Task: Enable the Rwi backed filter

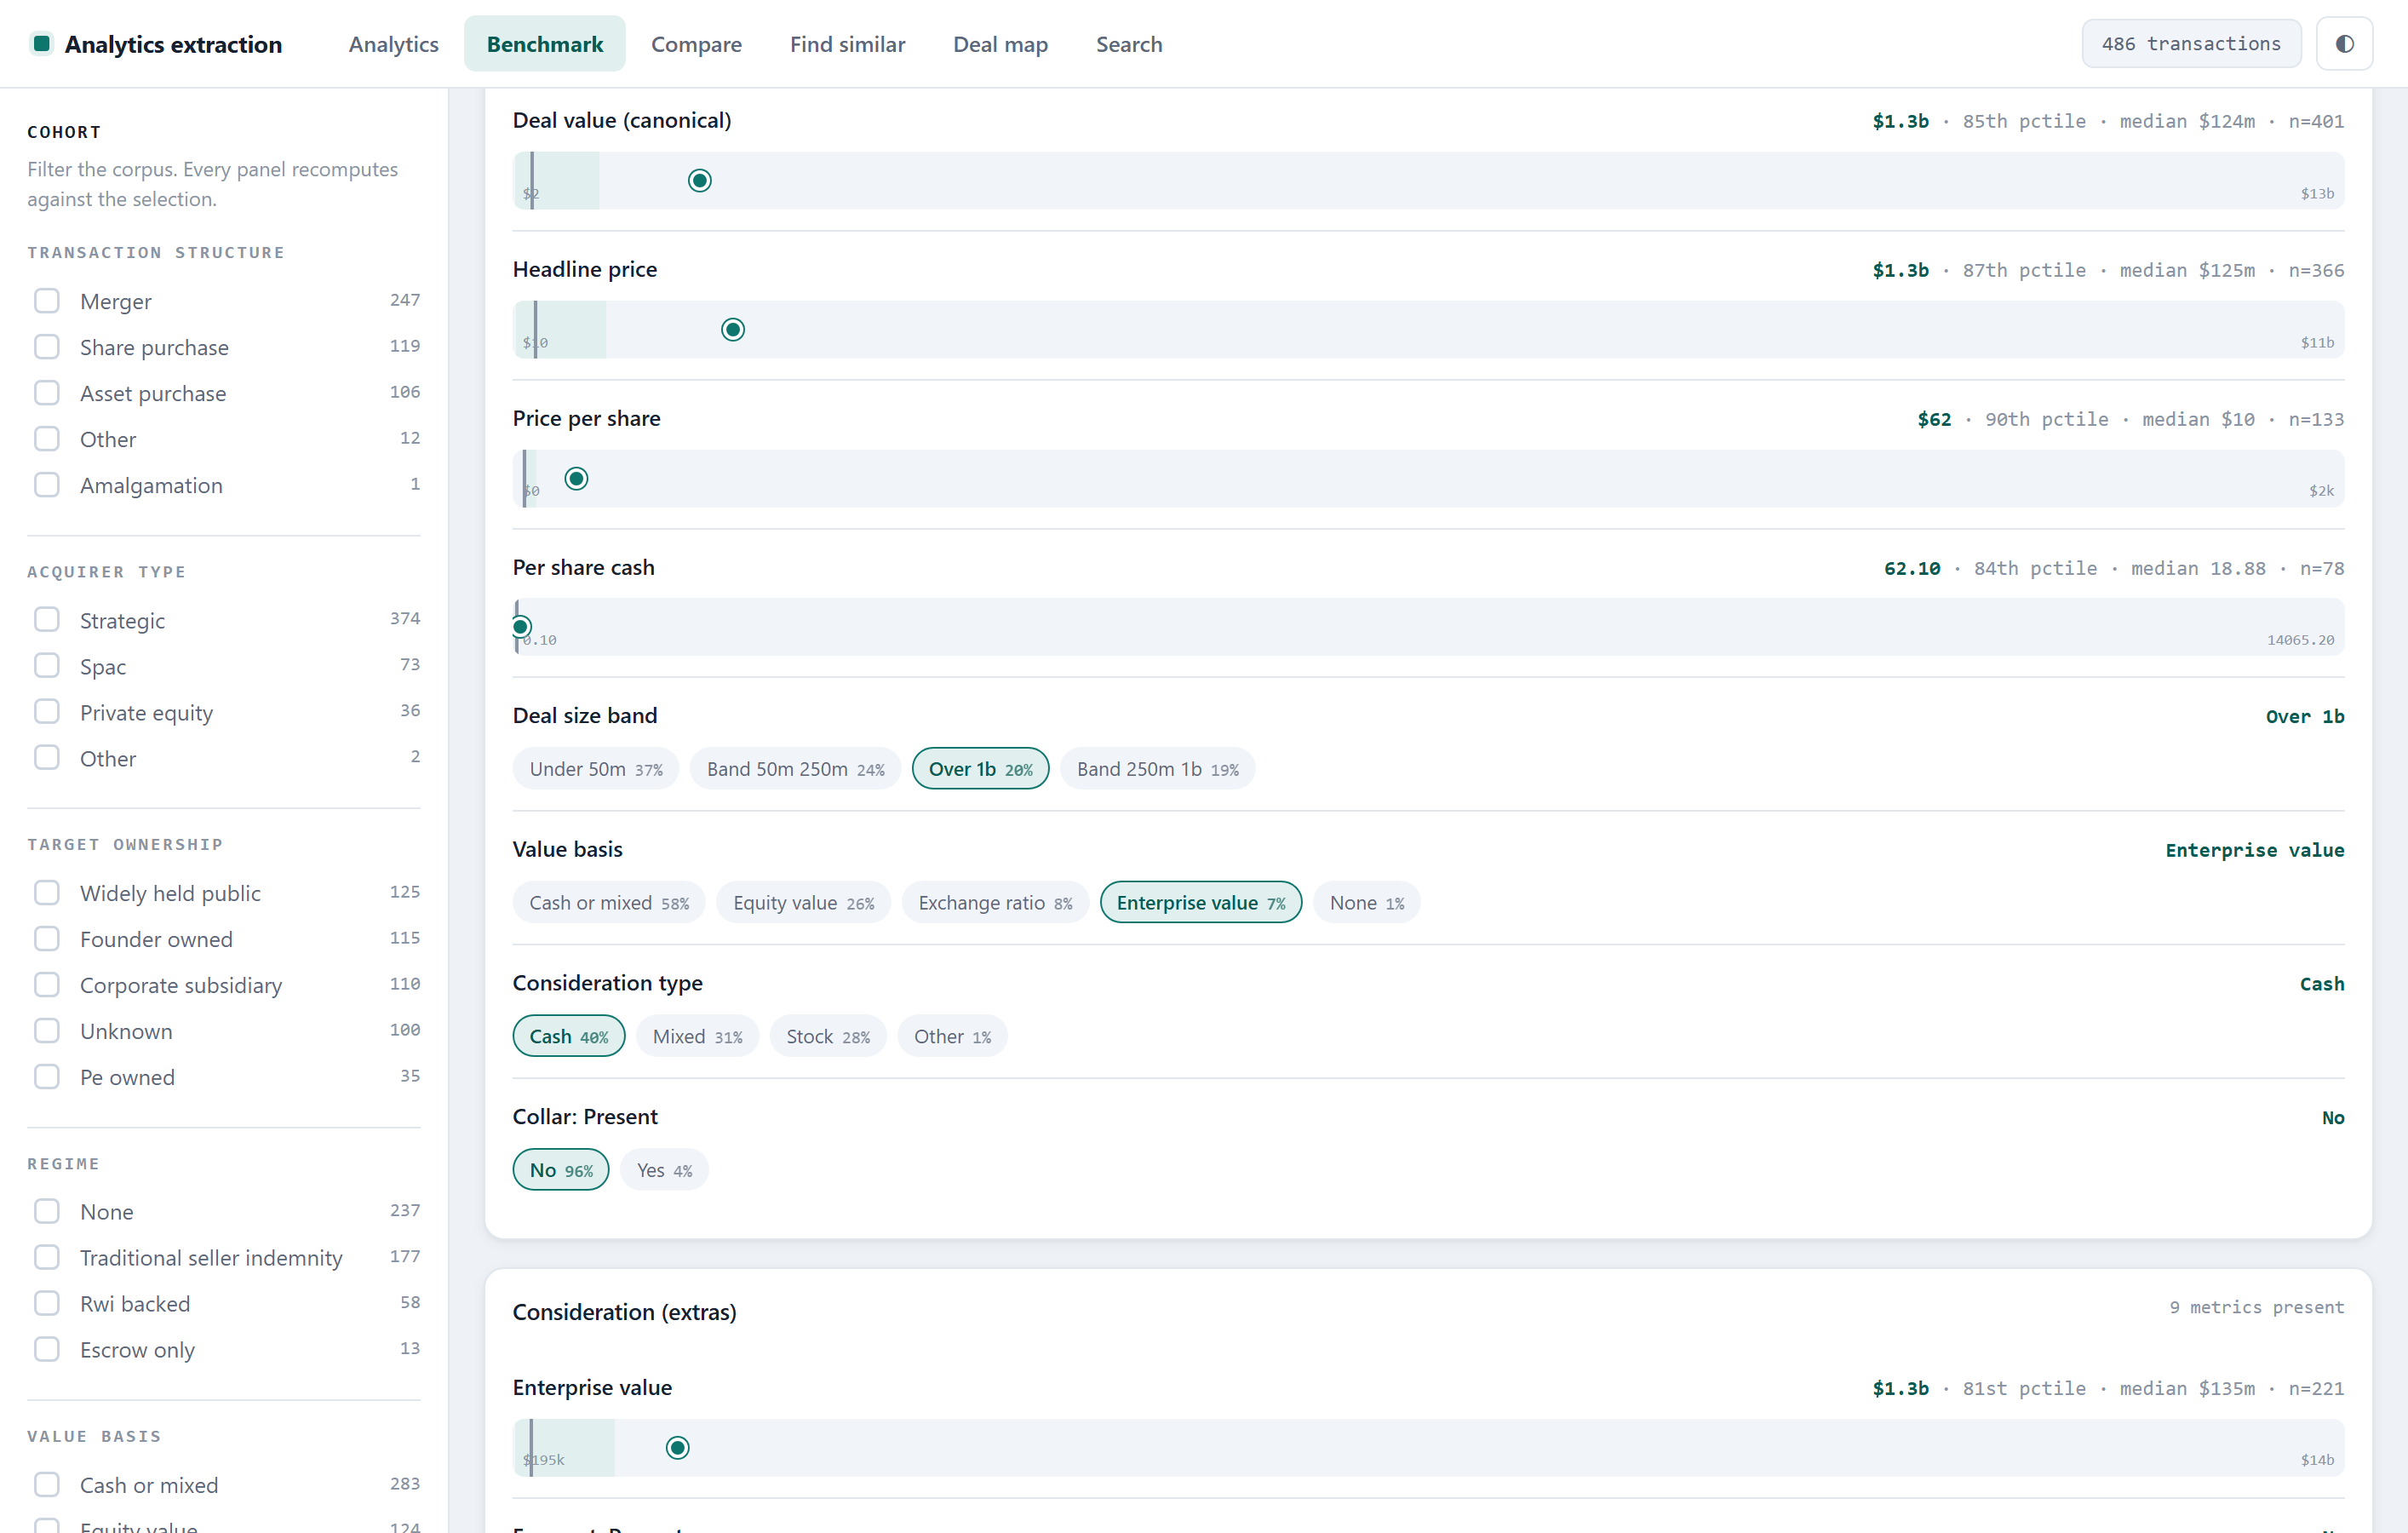Action: [x=47, y=1304]
